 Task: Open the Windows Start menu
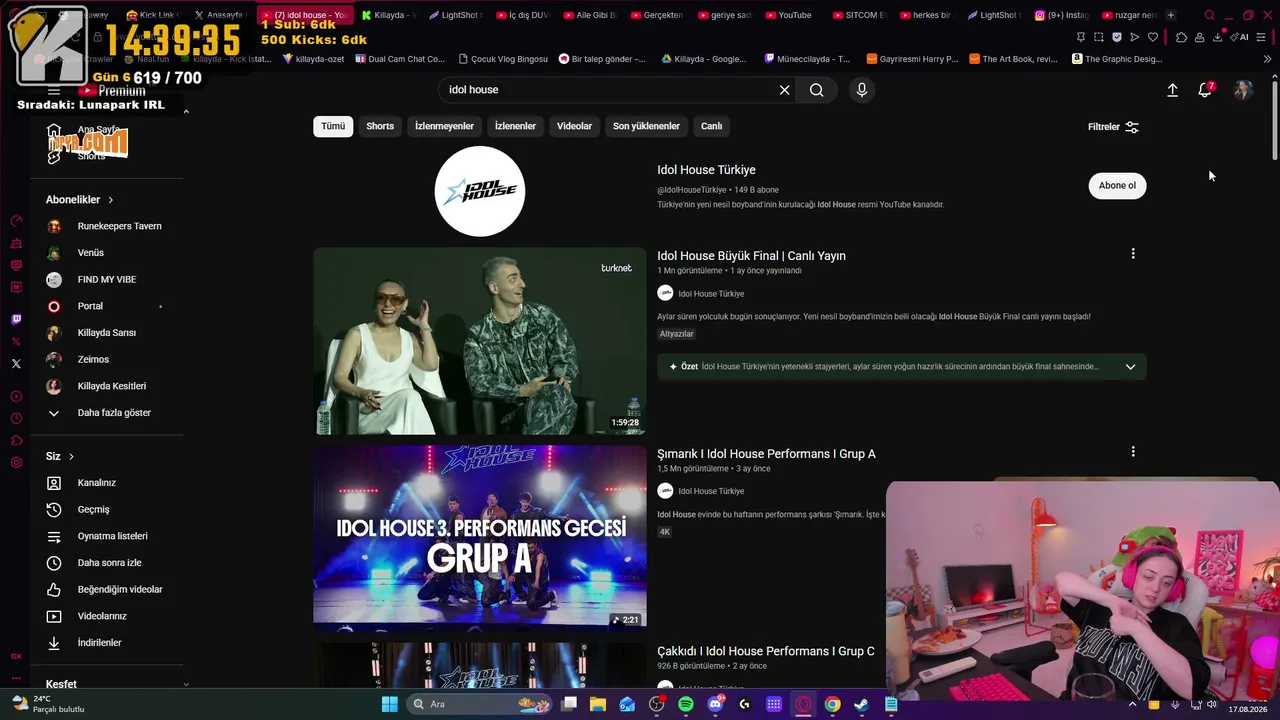[x=390, y=704]
